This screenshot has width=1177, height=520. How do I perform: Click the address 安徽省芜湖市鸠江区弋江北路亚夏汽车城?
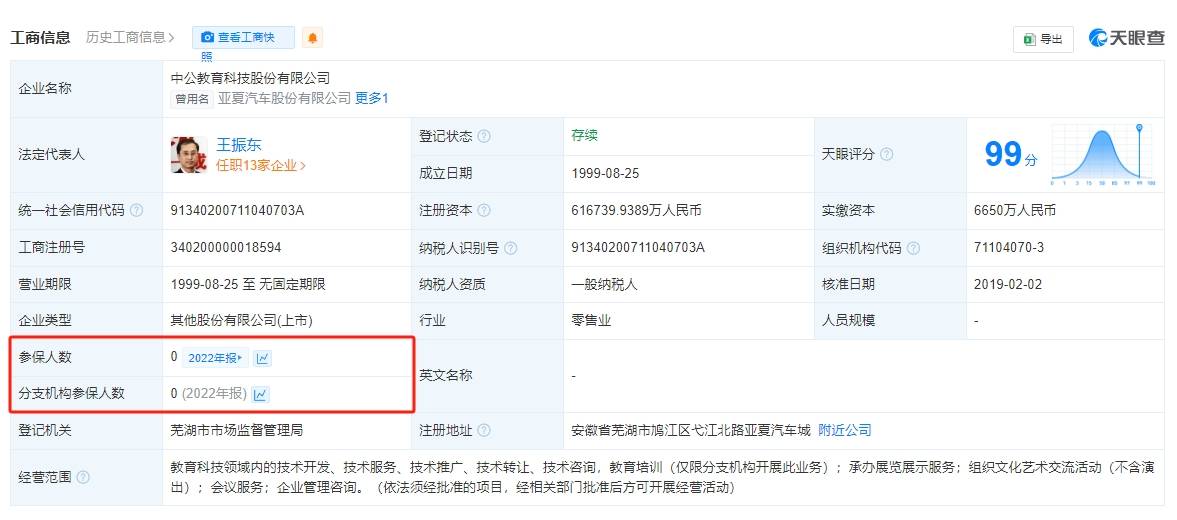pyautogui.click(x=691, y=431)
